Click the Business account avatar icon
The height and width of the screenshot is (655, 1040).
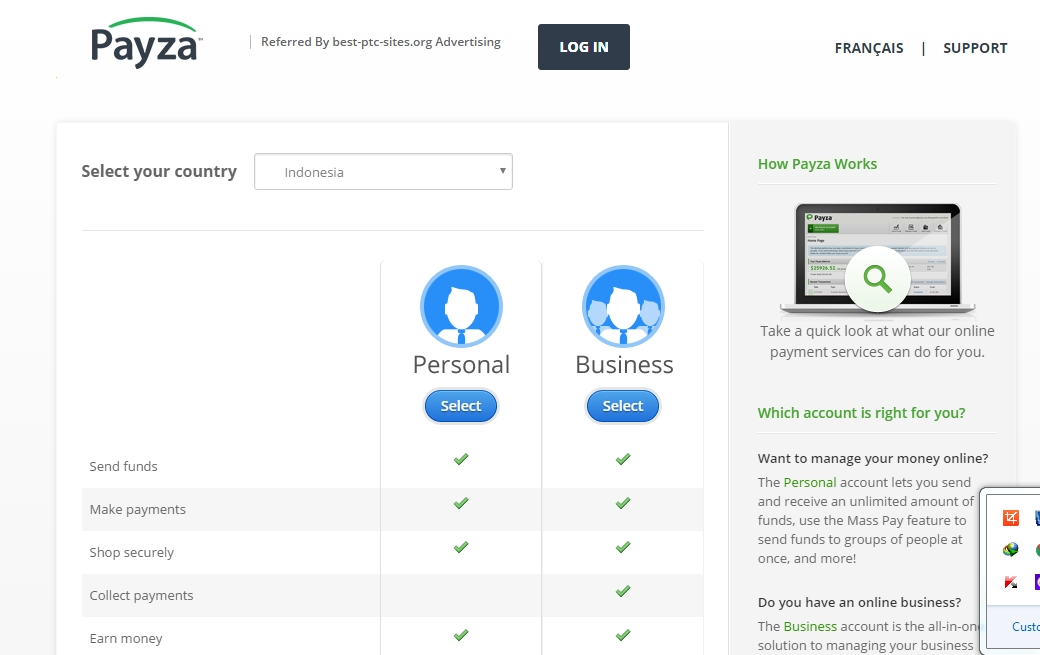623,306
